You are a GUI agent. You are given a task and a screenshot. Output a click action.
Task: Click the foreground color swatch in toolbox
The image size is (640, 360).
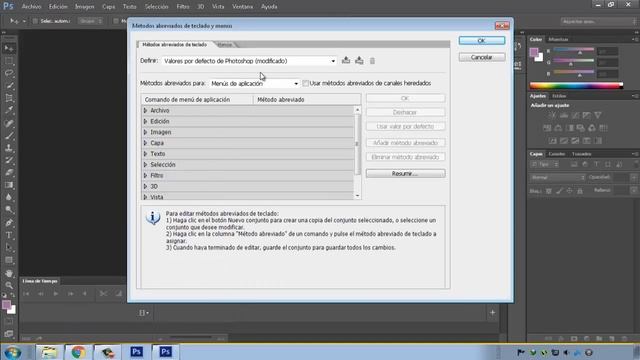click(6, 305)
